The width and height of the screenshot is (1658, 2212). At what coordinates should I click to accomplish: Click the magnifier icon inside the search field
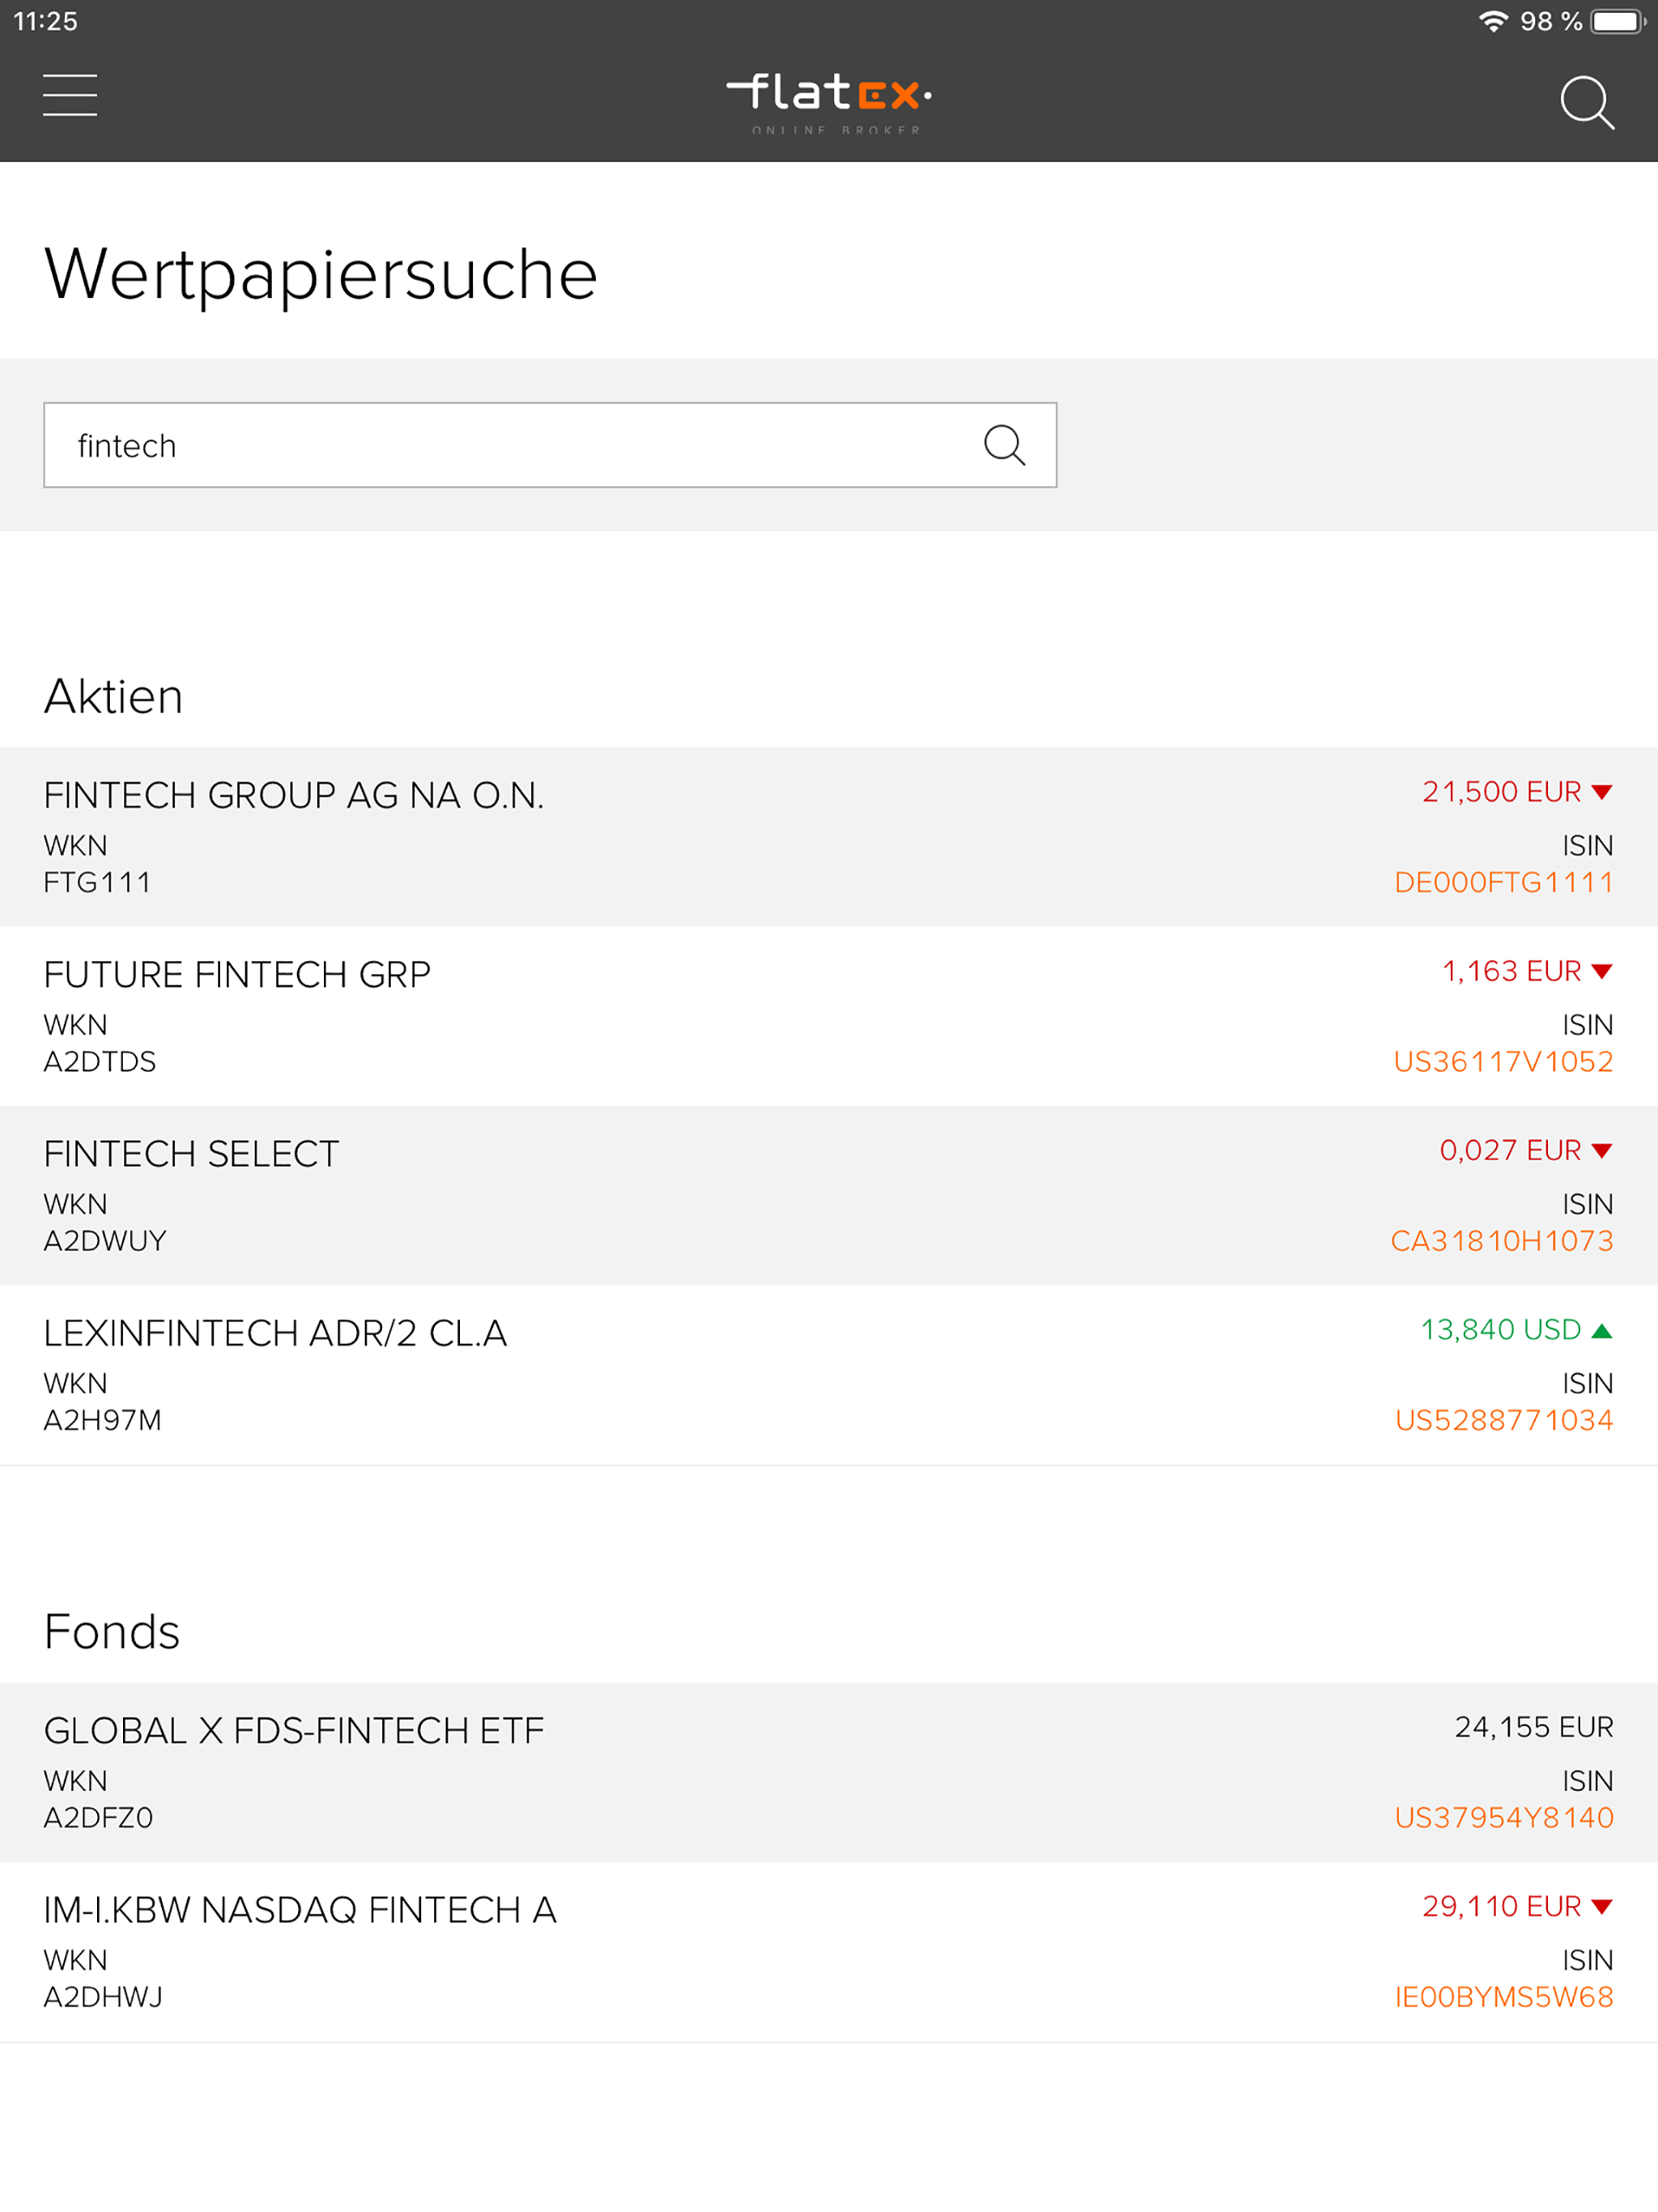[x=1005, y=445]
